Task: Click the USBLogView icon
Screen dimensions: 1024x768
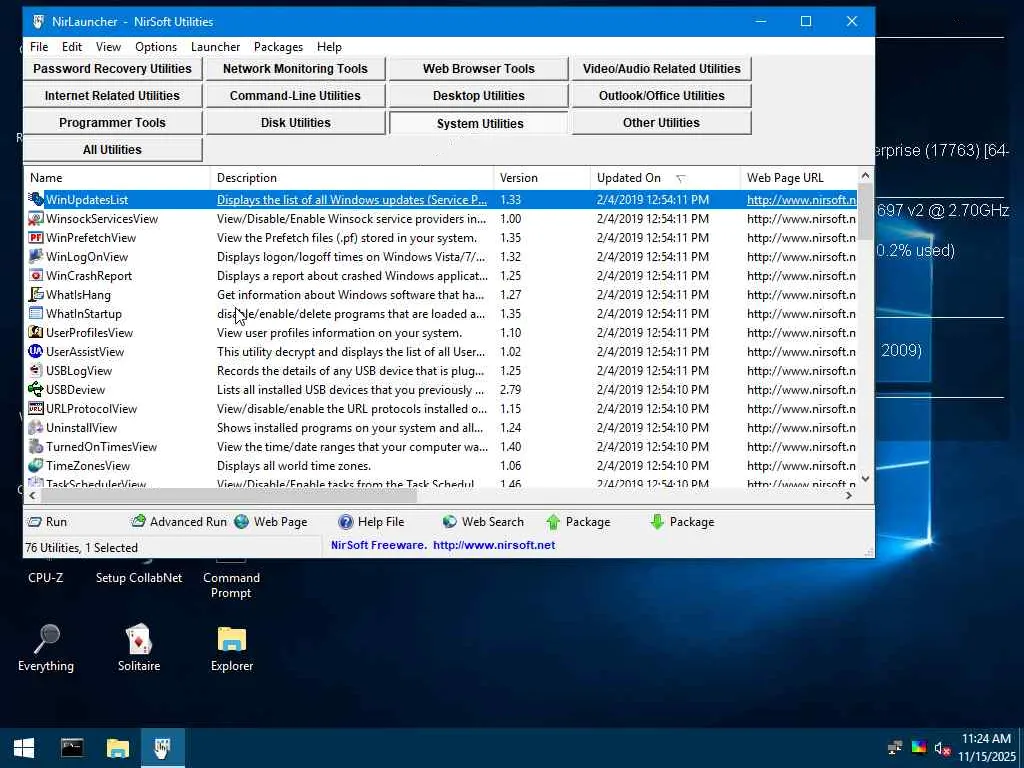Action: [36, 370]
